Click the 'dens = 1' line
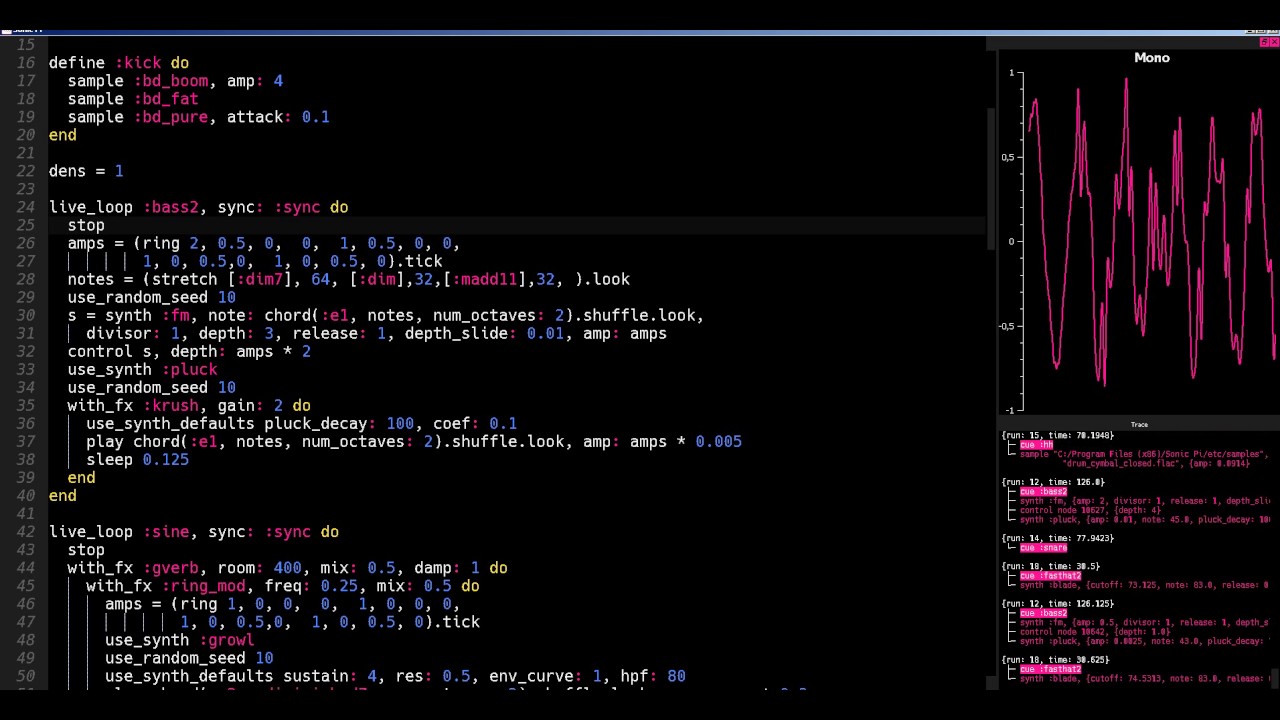The image size is (1280, 720). 86,171
